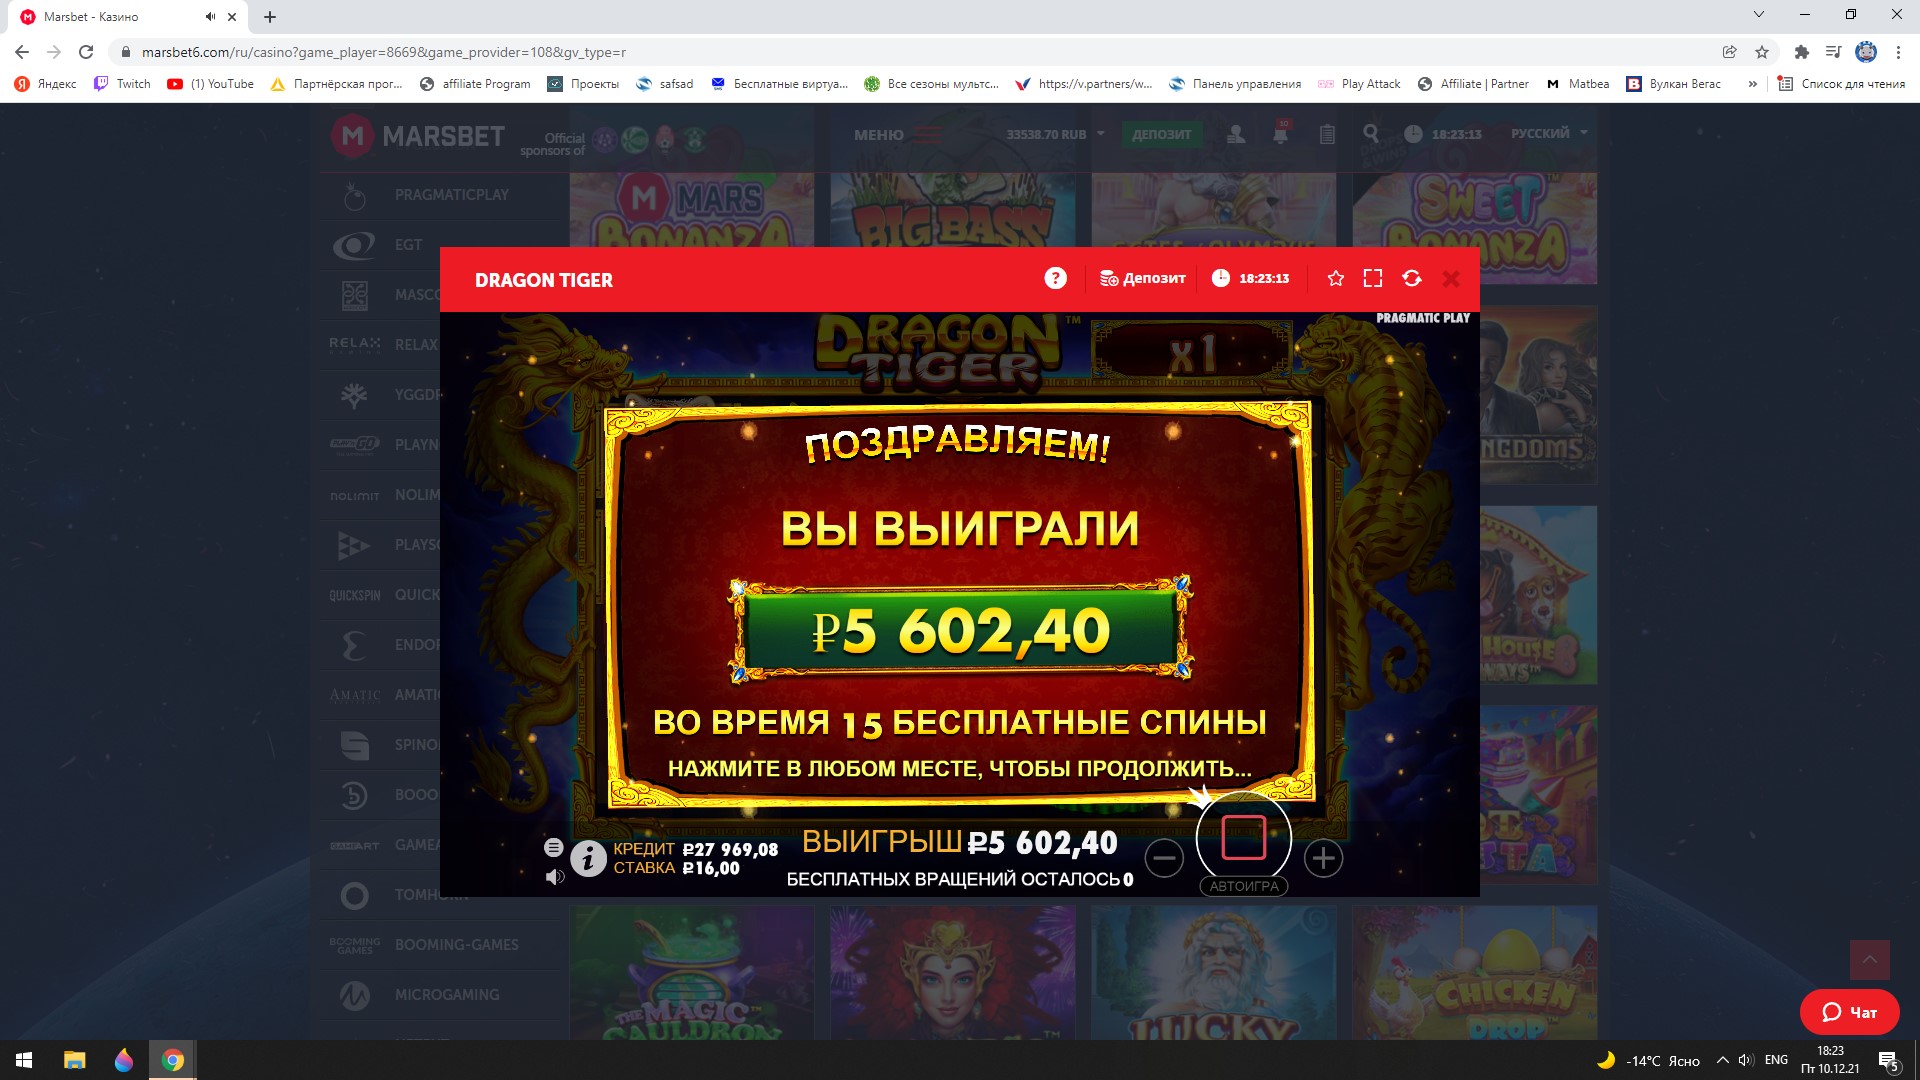The width and height of the screenshot is (1920, 1080).
Task: Mute the game sound speaker
Action: tap(555, 877)
